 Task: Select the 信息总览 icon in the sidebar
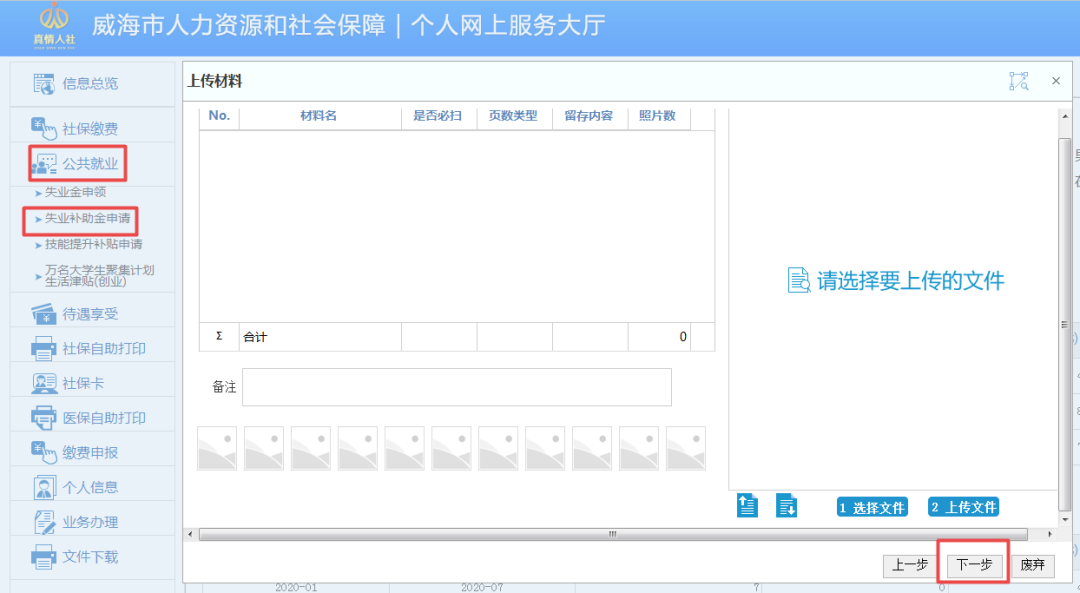click(42, 84)
